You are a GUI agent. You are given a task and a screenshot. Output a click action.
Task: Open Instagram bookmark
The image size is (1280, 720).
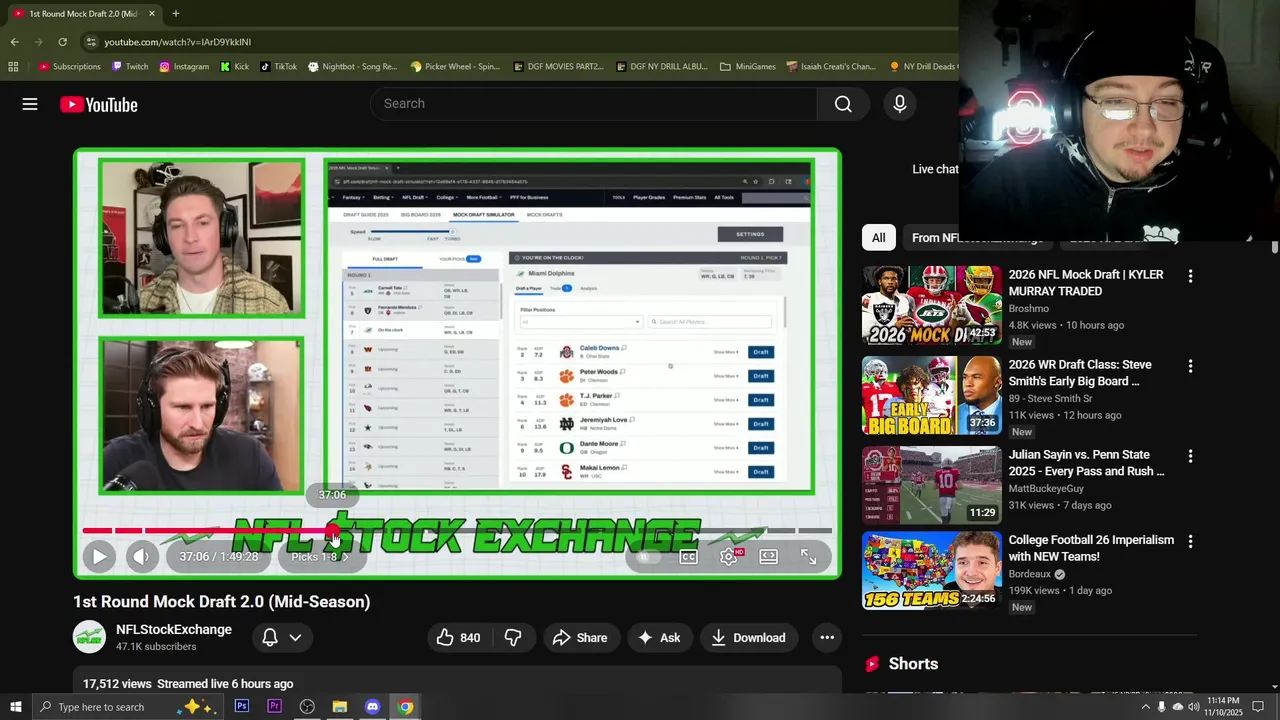click(184, 67)
